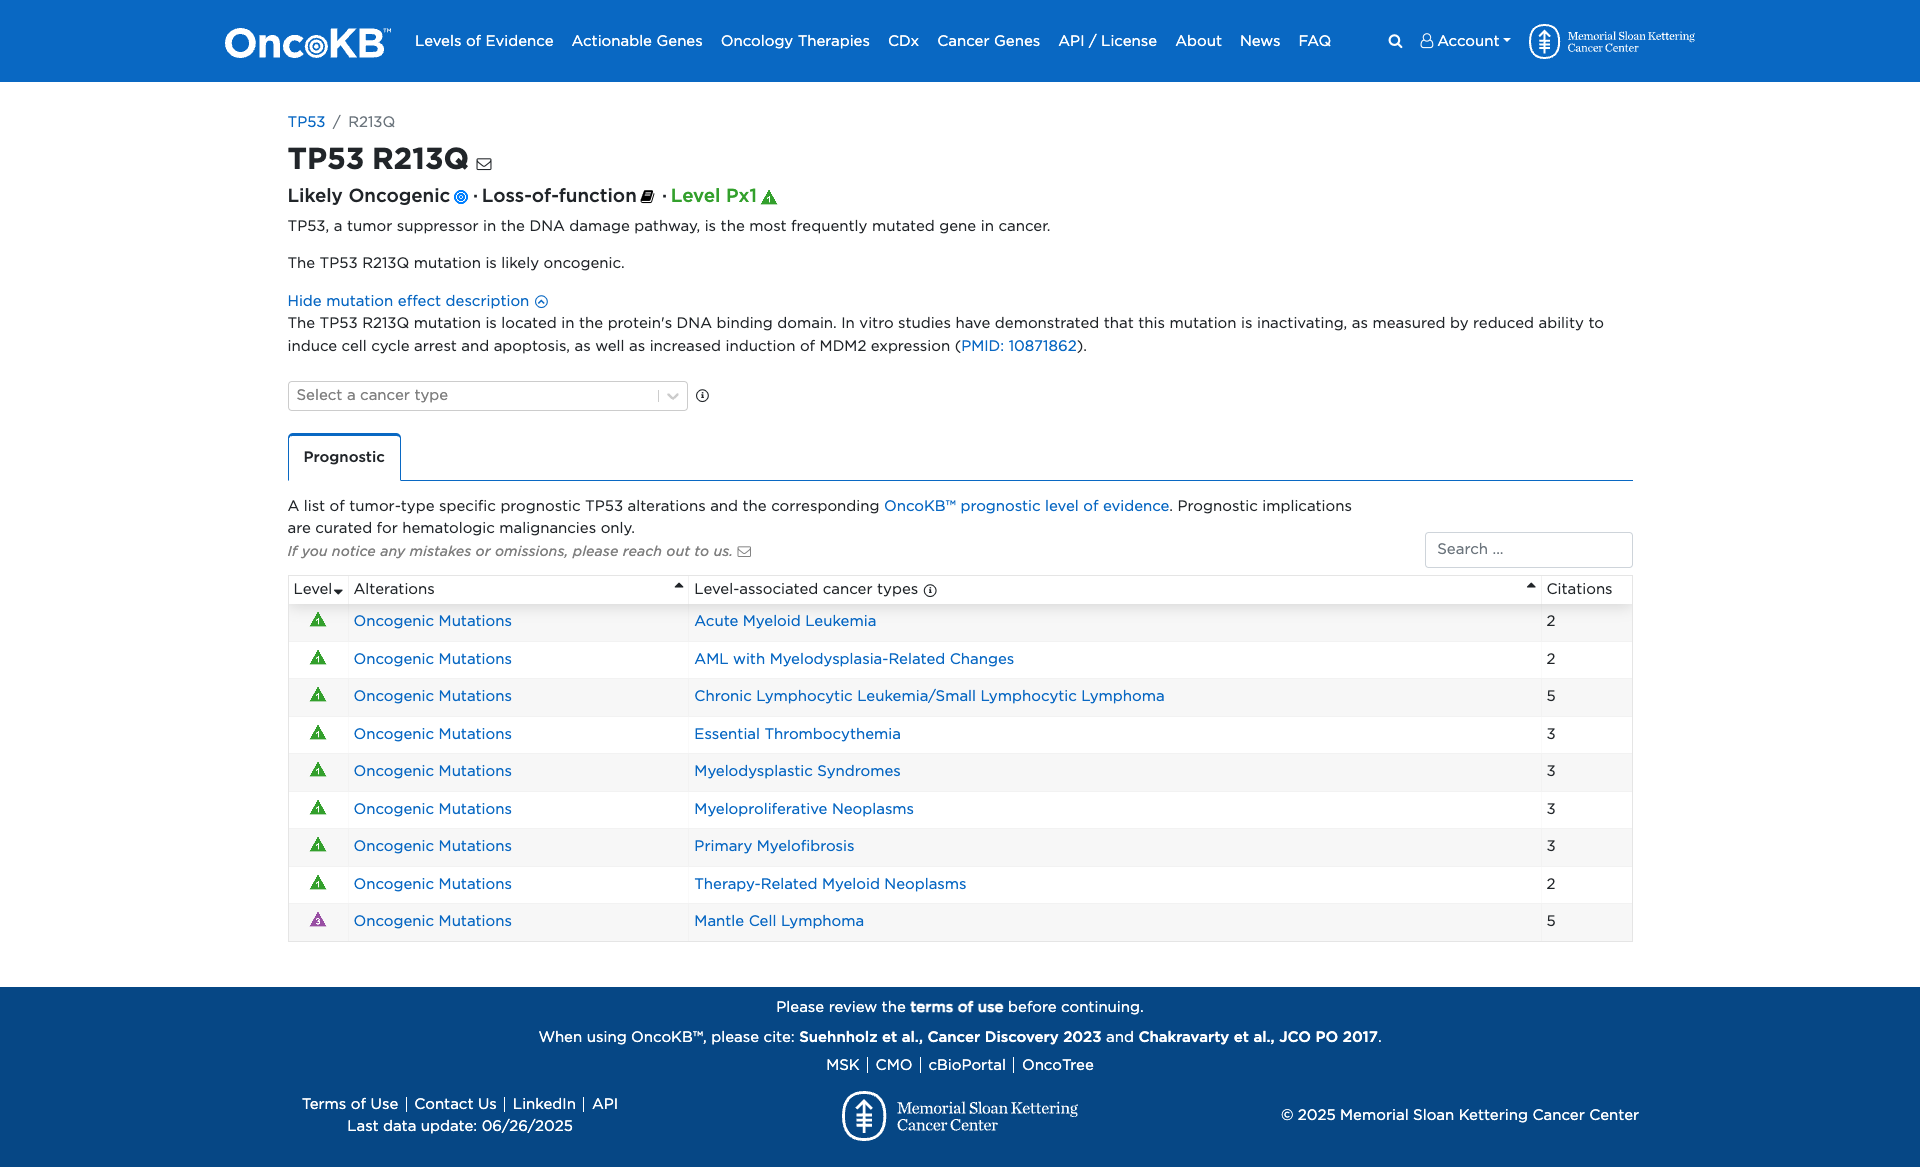Sort table by Alterations column

pyautogui.click(x=518, y=589)
